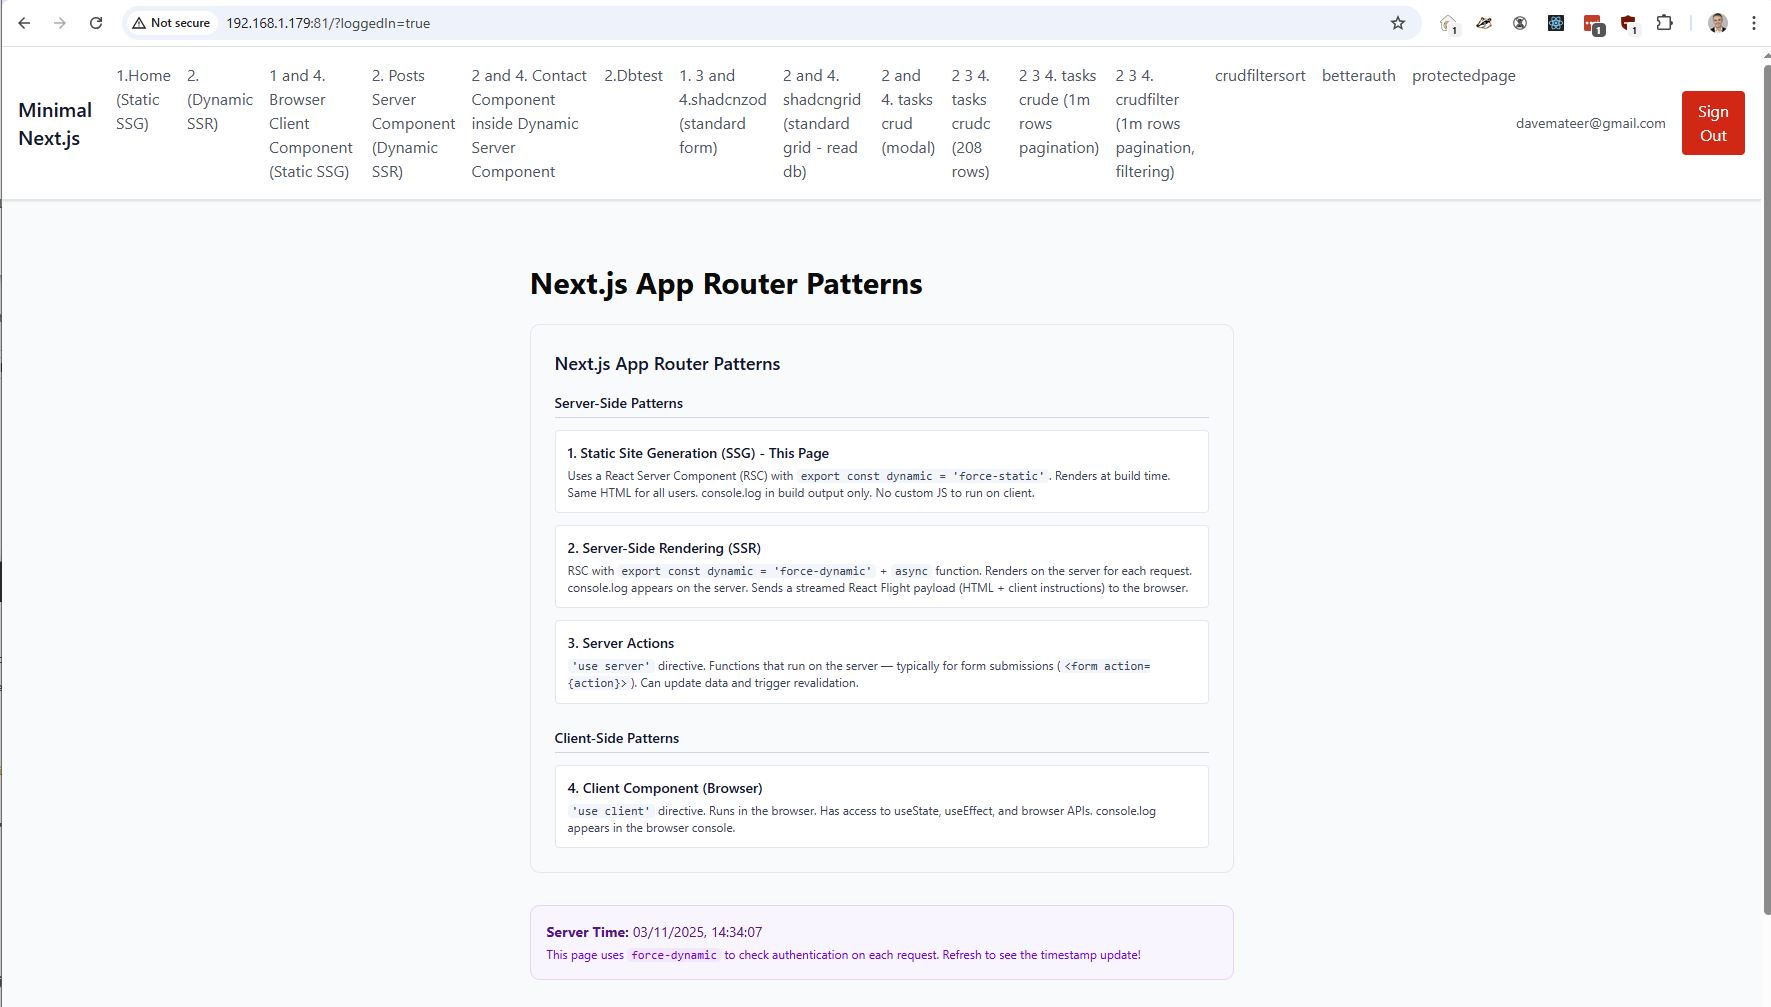Viewport: 1771px width, 1007px height.
Task: Click the red shield extension icon
Action: pyautogui.click(x=1628, y=23)
